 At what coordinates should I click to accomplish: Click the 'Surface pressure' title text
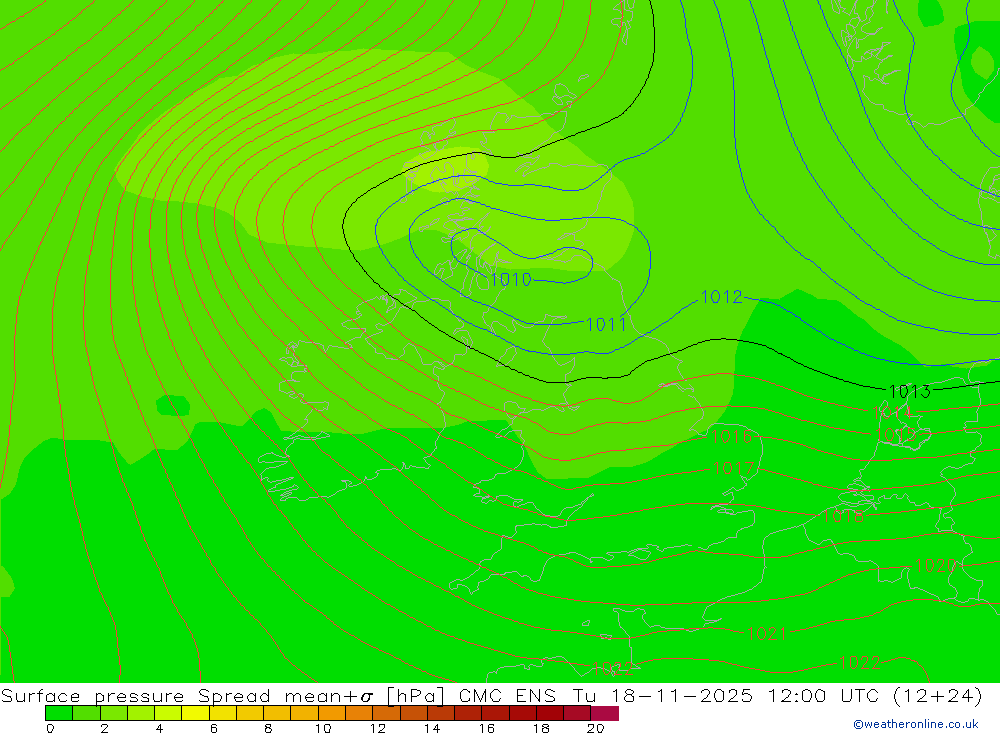pyautogui.click(x=93, y=696)
